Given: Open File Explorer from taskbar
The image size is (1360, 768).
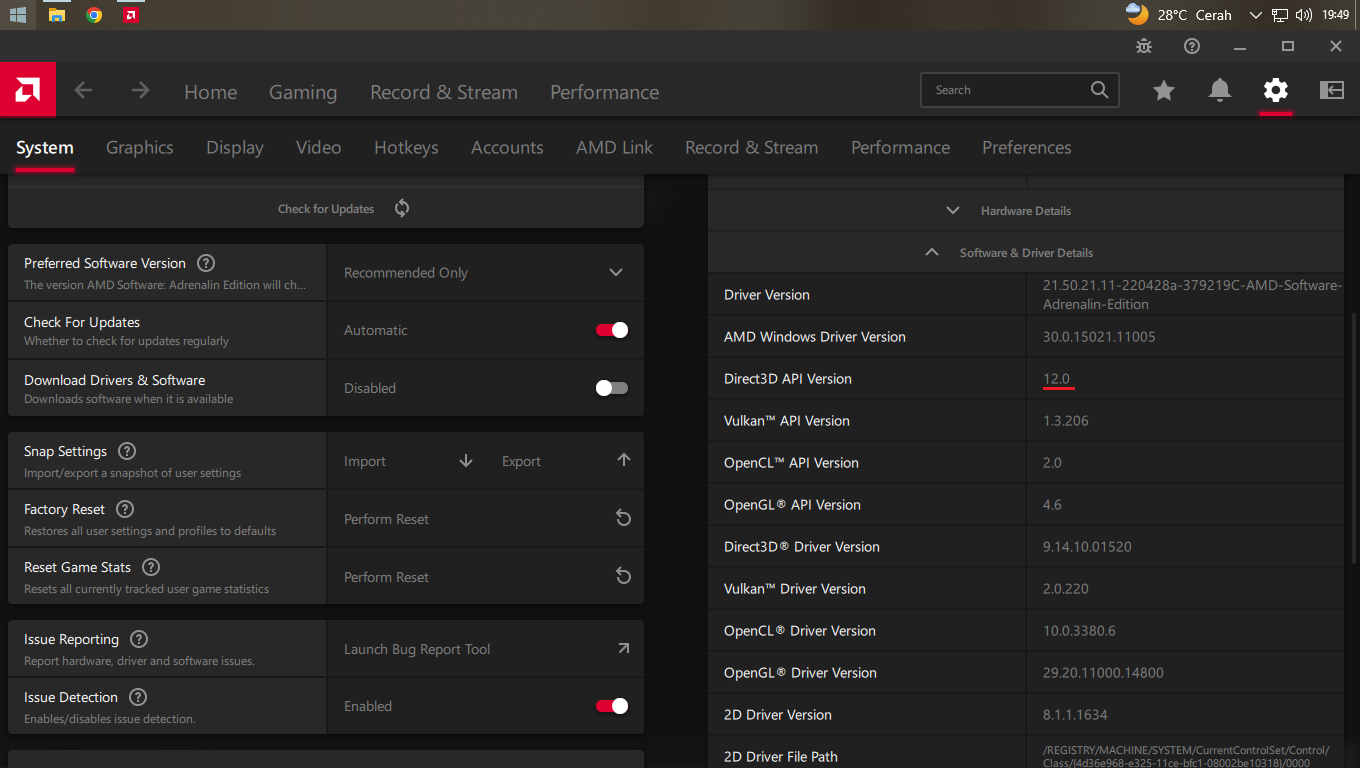Looking at the screenshot, I should [x=57, y=15].
